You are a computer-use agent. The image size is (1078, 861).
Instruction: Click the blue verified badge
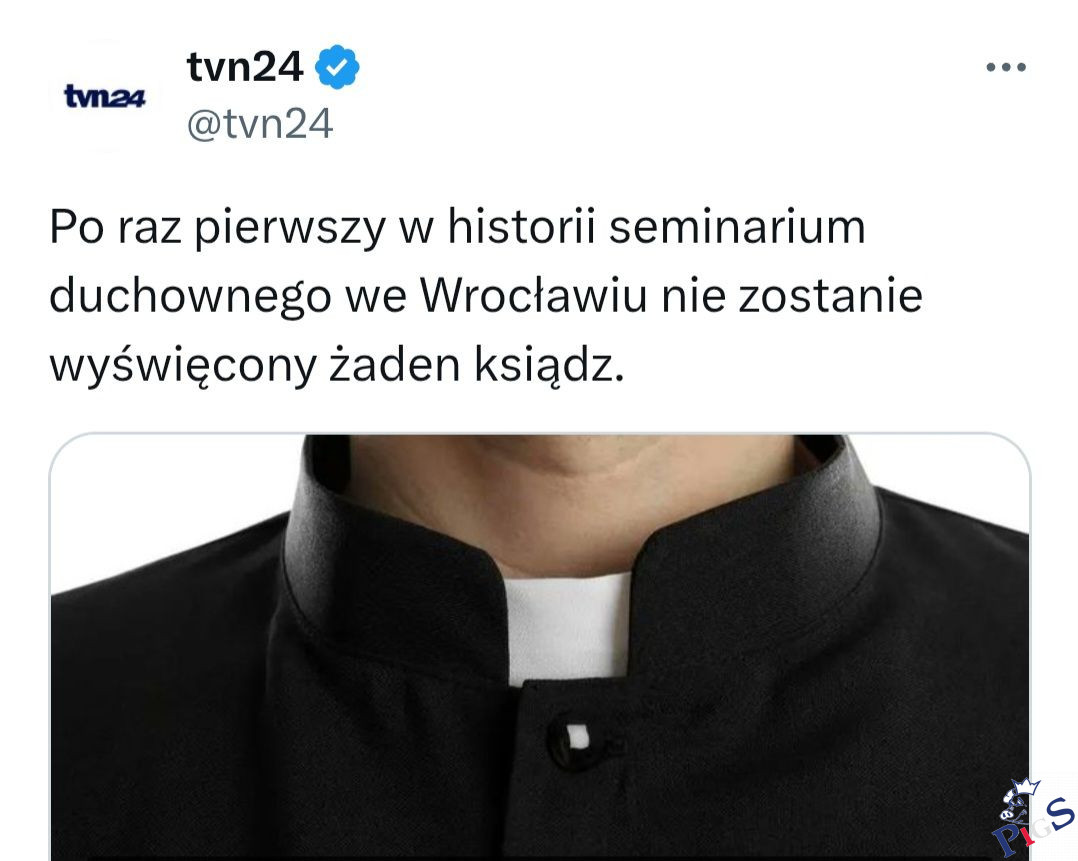click(337, 67)
